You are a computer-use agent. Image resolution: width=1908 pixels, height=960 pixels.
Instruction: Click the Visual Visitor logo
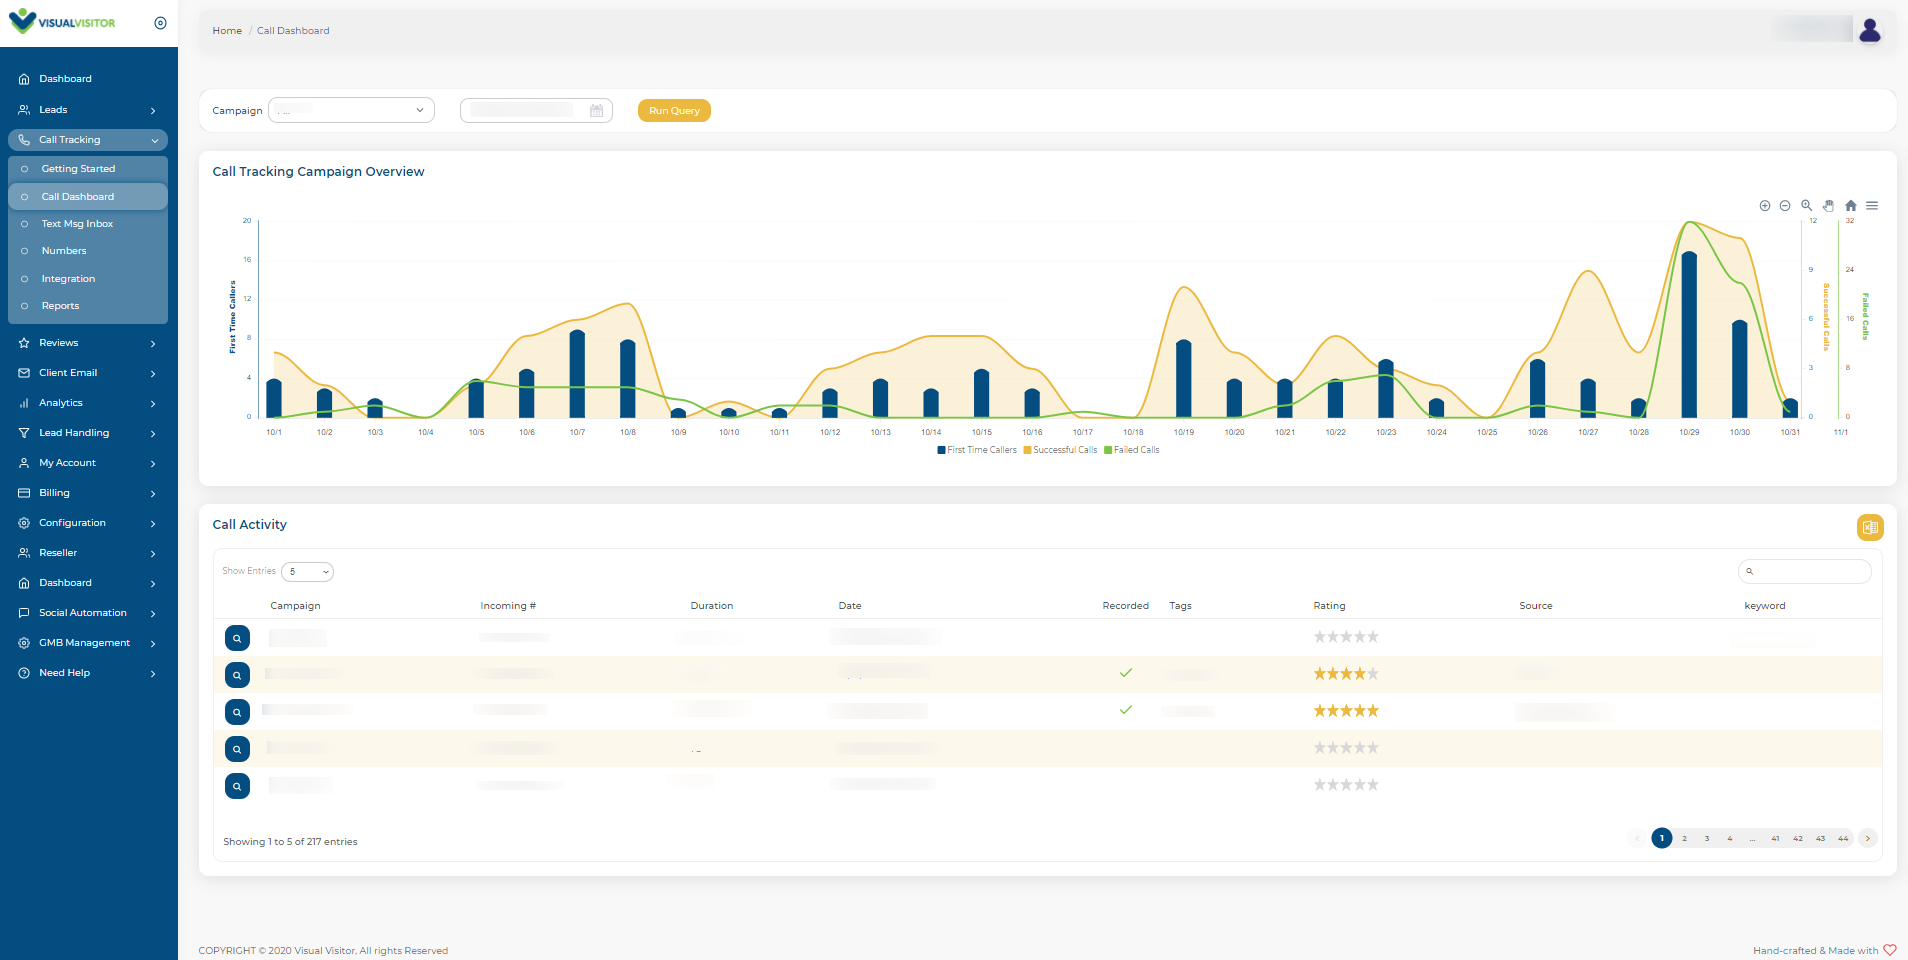point(62,22)
